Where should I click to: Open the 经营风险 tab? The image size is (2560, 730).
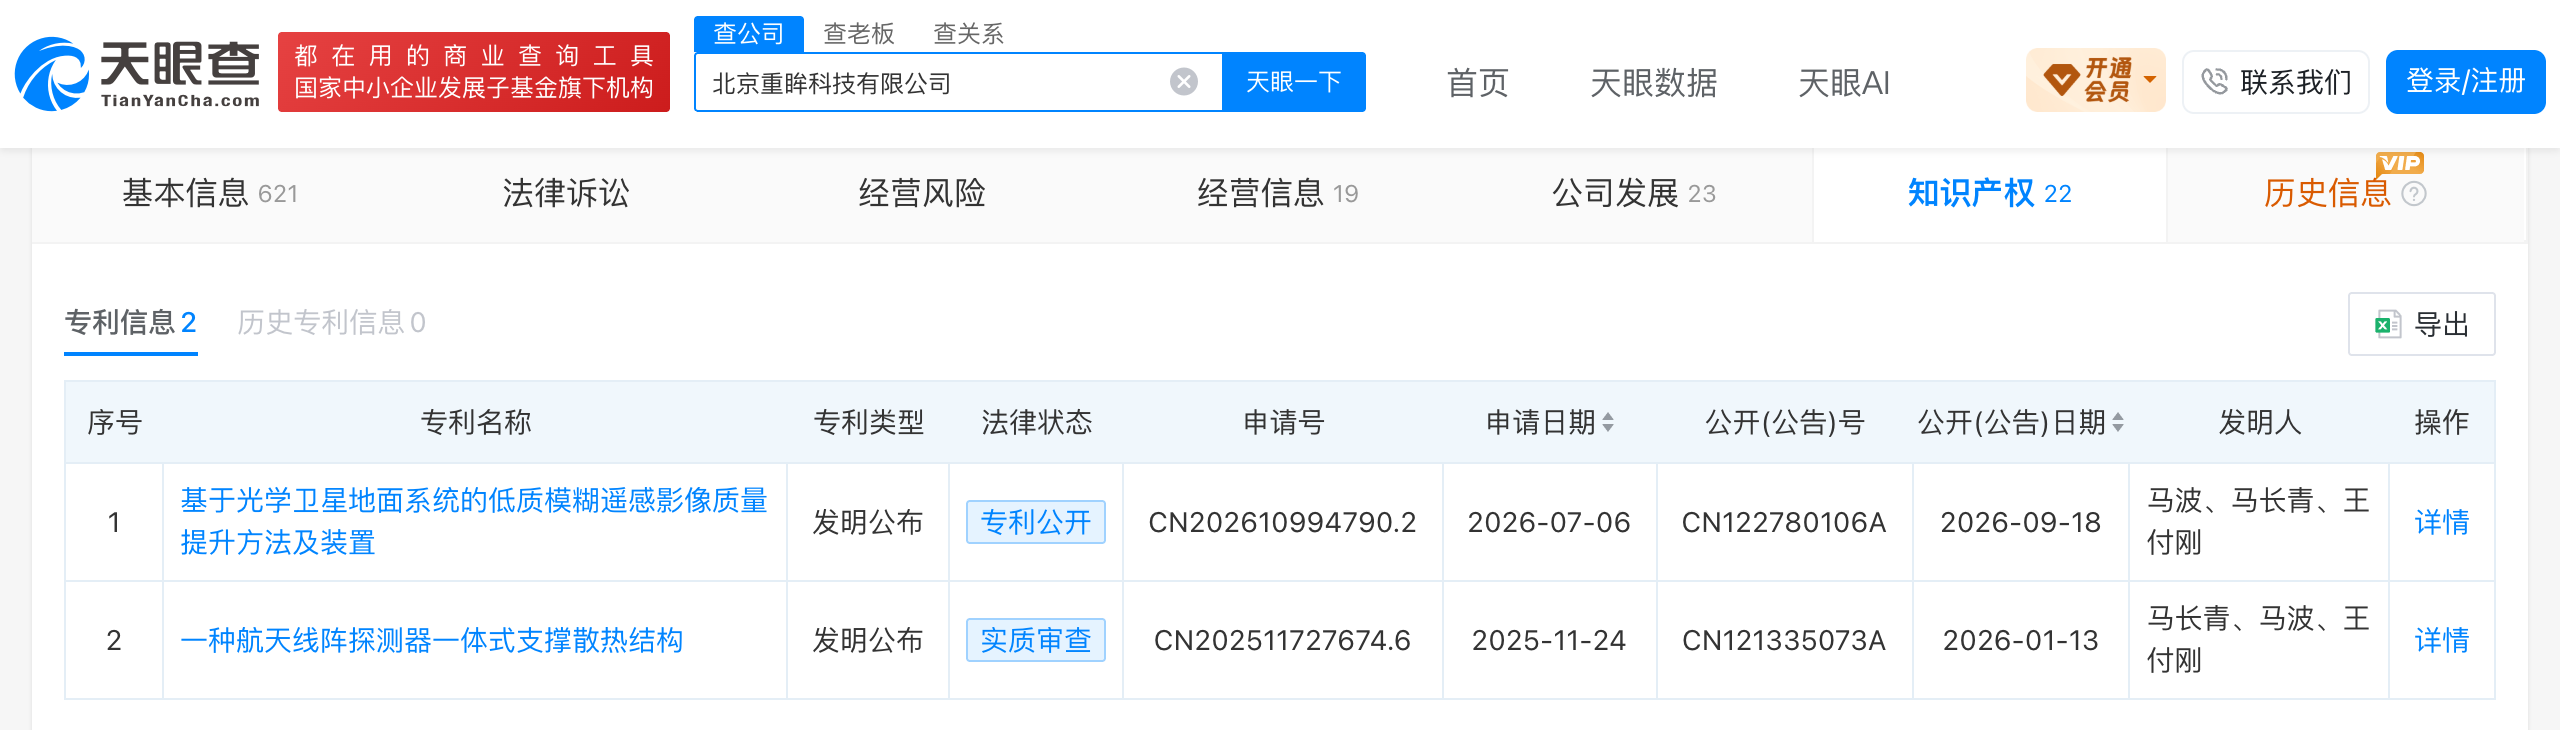point(922,193)
